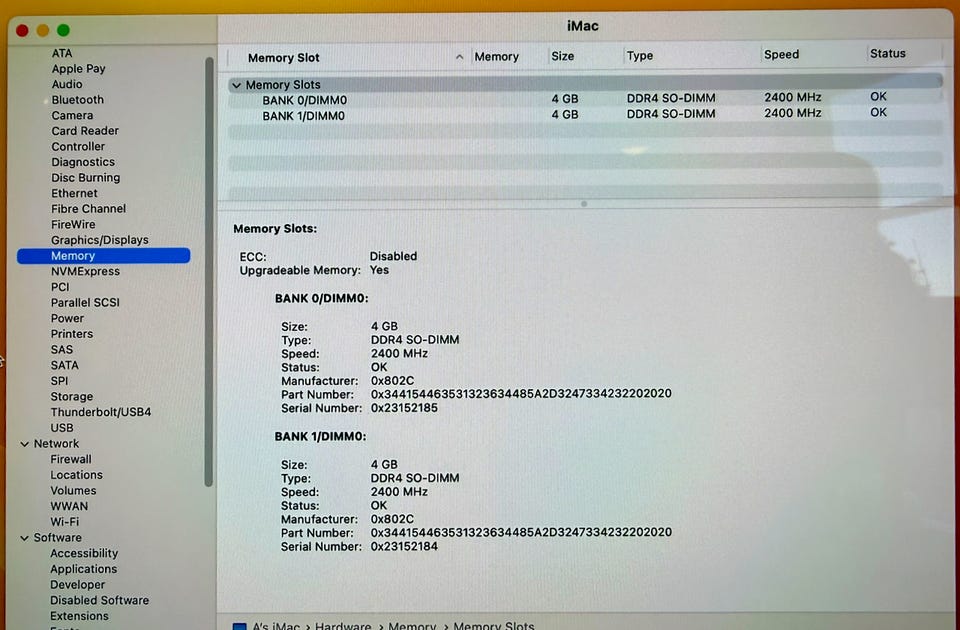Screen dimensions: 960x630
Task: Select Parallel SCSI in sidebar
Action: click(x=85, y=302)
